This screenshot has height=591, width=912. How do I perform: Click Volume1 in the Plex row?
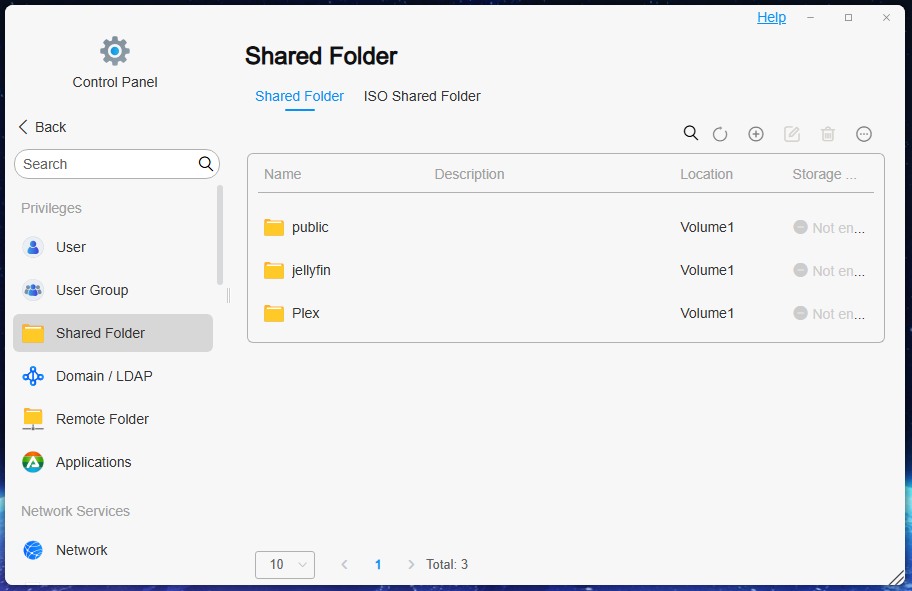707,314
